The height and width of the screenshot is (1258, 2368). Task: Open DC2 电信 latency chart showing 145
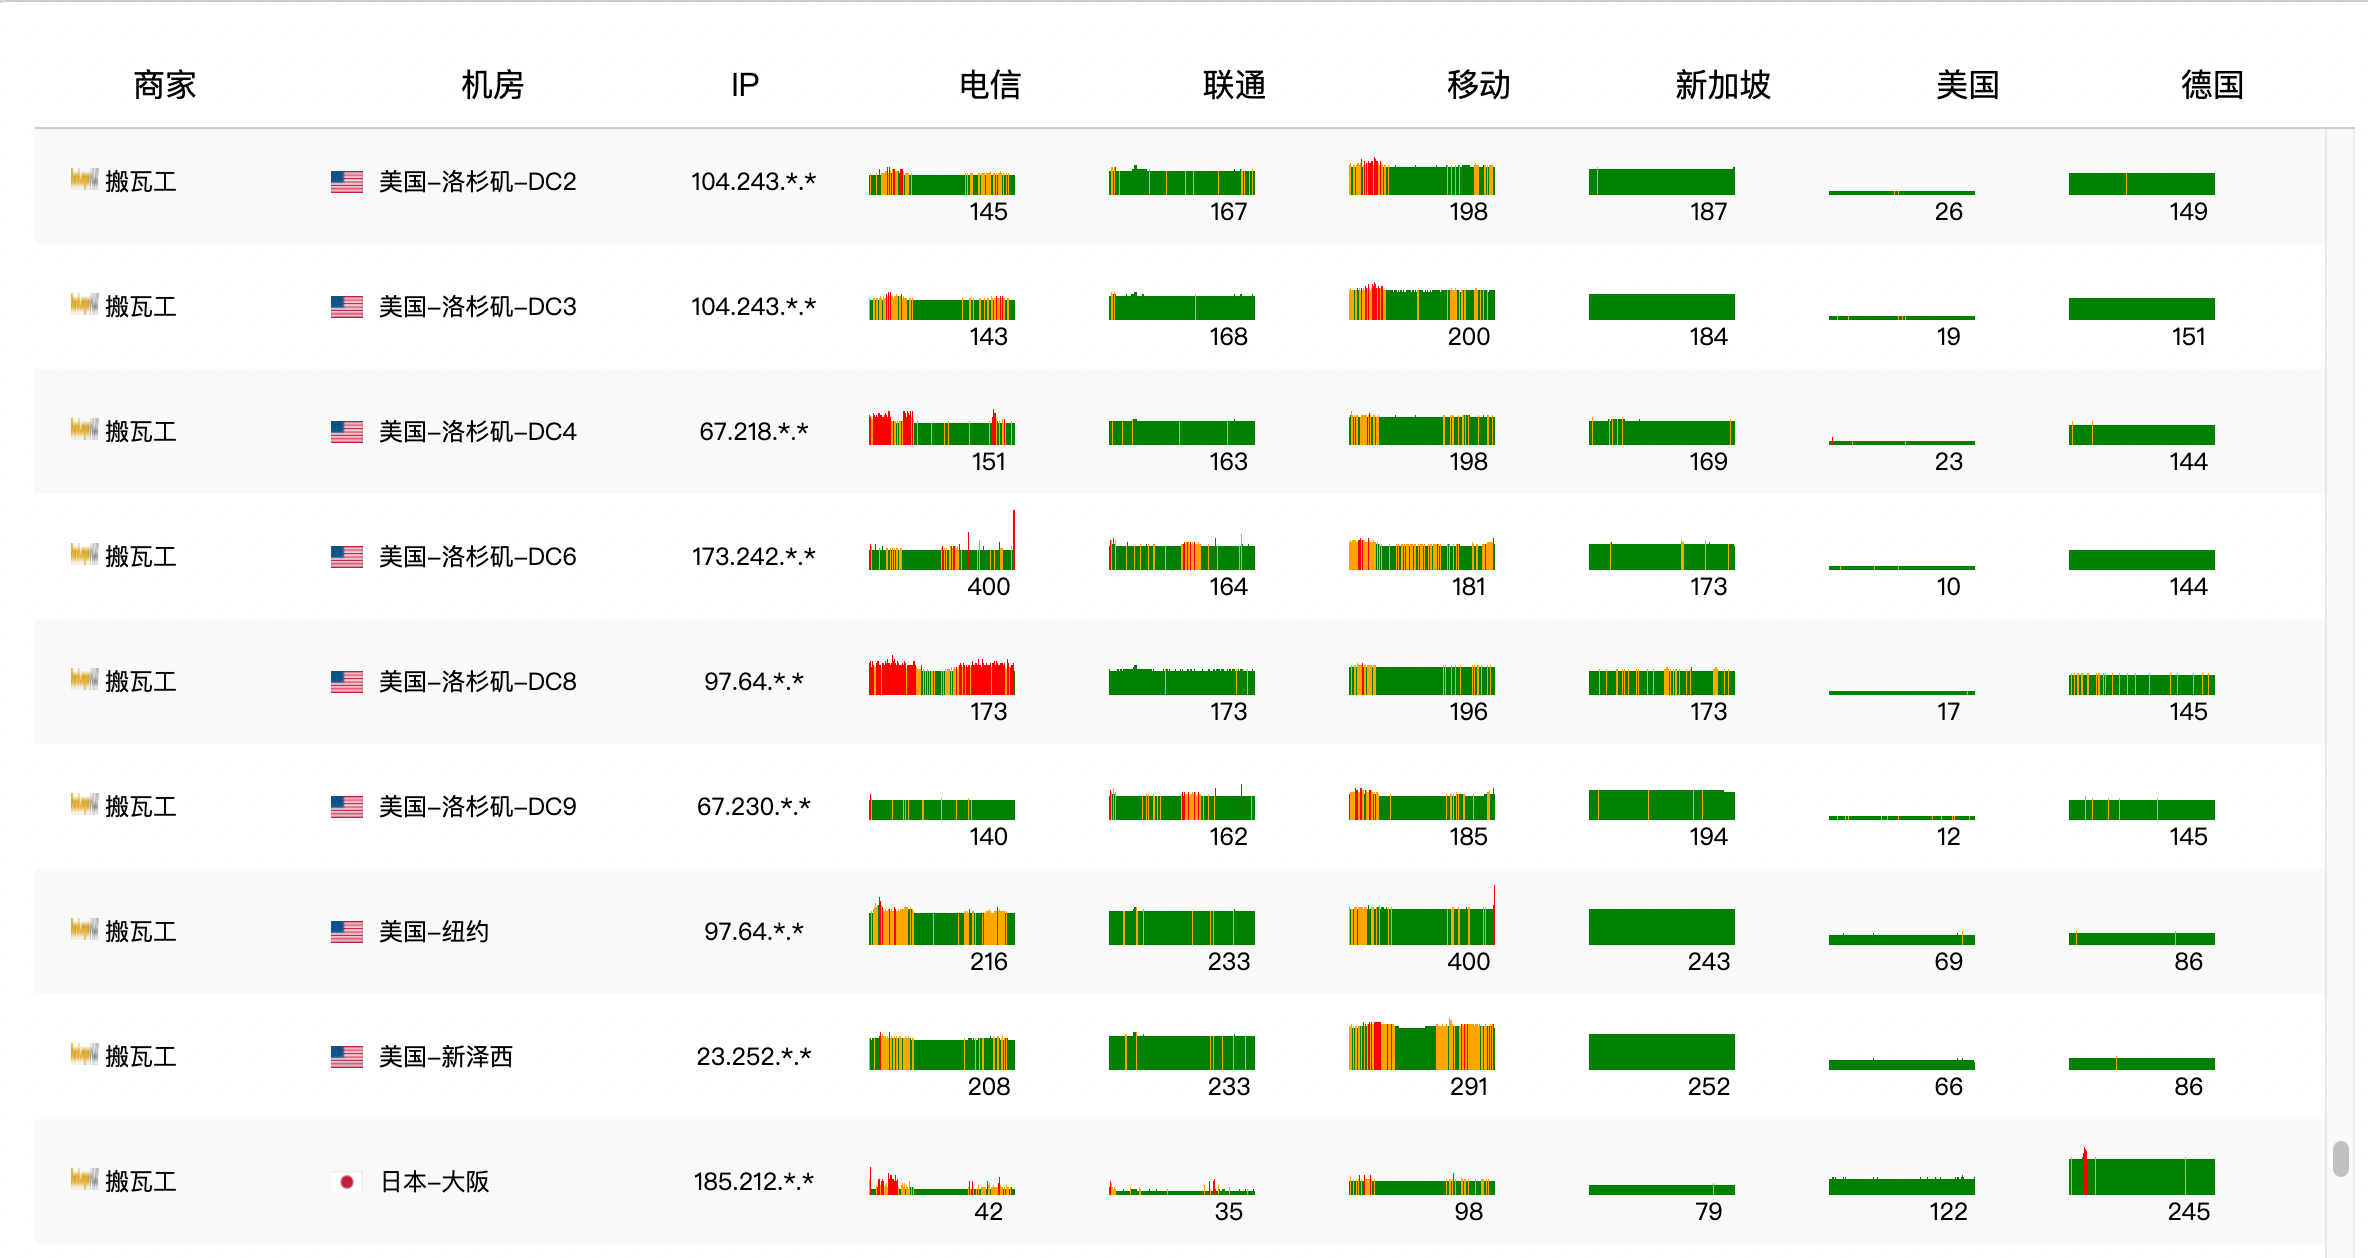[x=942, y=181]
